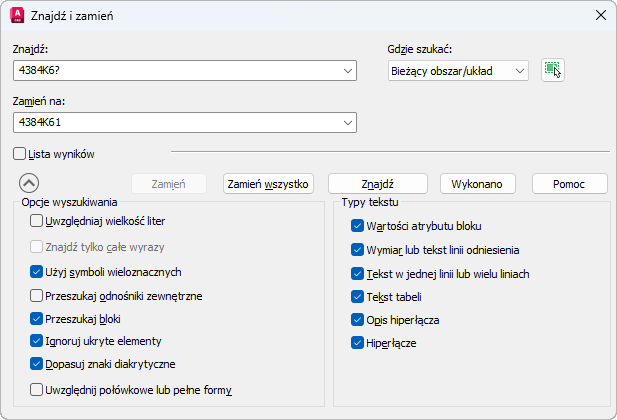This screenshot has height=420, width=617.
Task: Enable the Lista wyników checkbox
Action: coord(20,154)
